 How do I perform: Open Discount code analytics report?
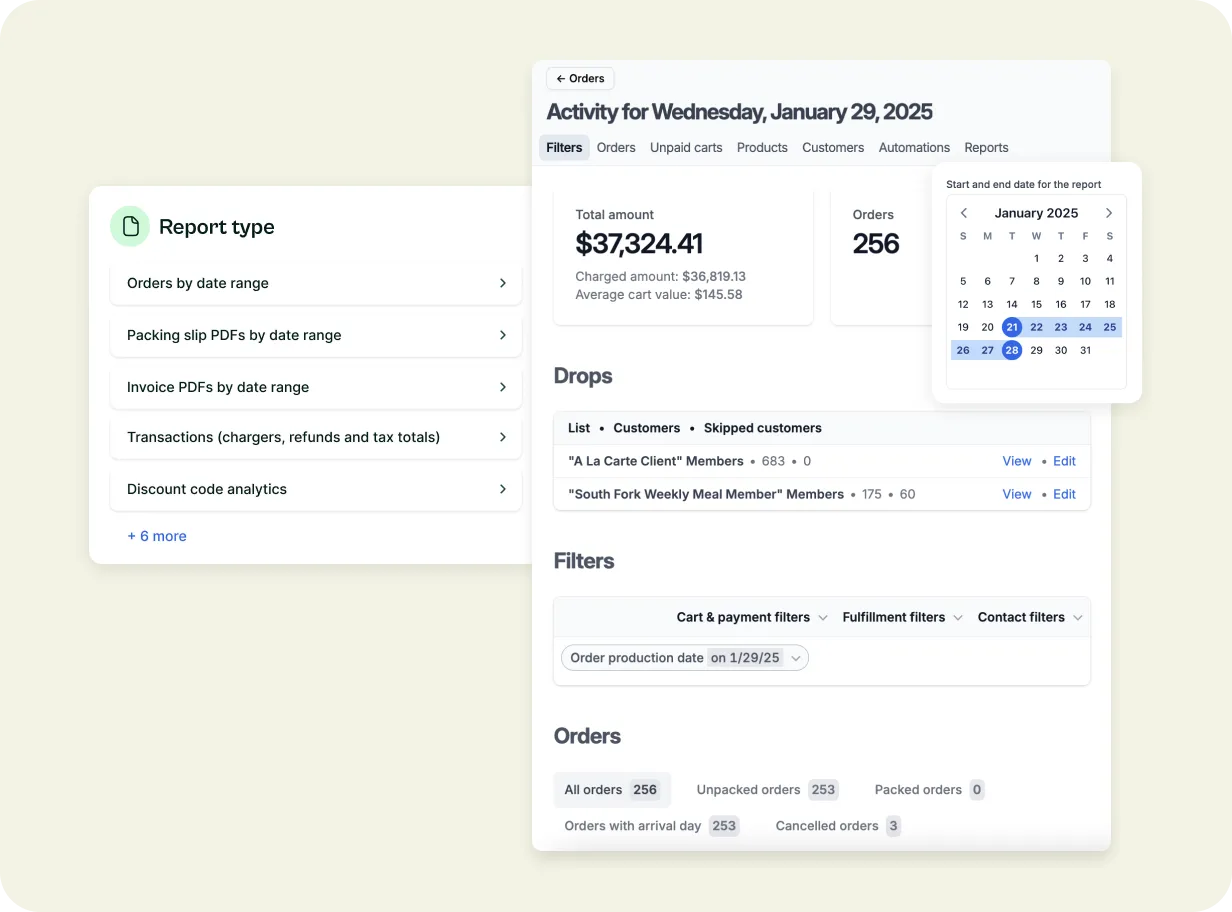pos(316,489)
